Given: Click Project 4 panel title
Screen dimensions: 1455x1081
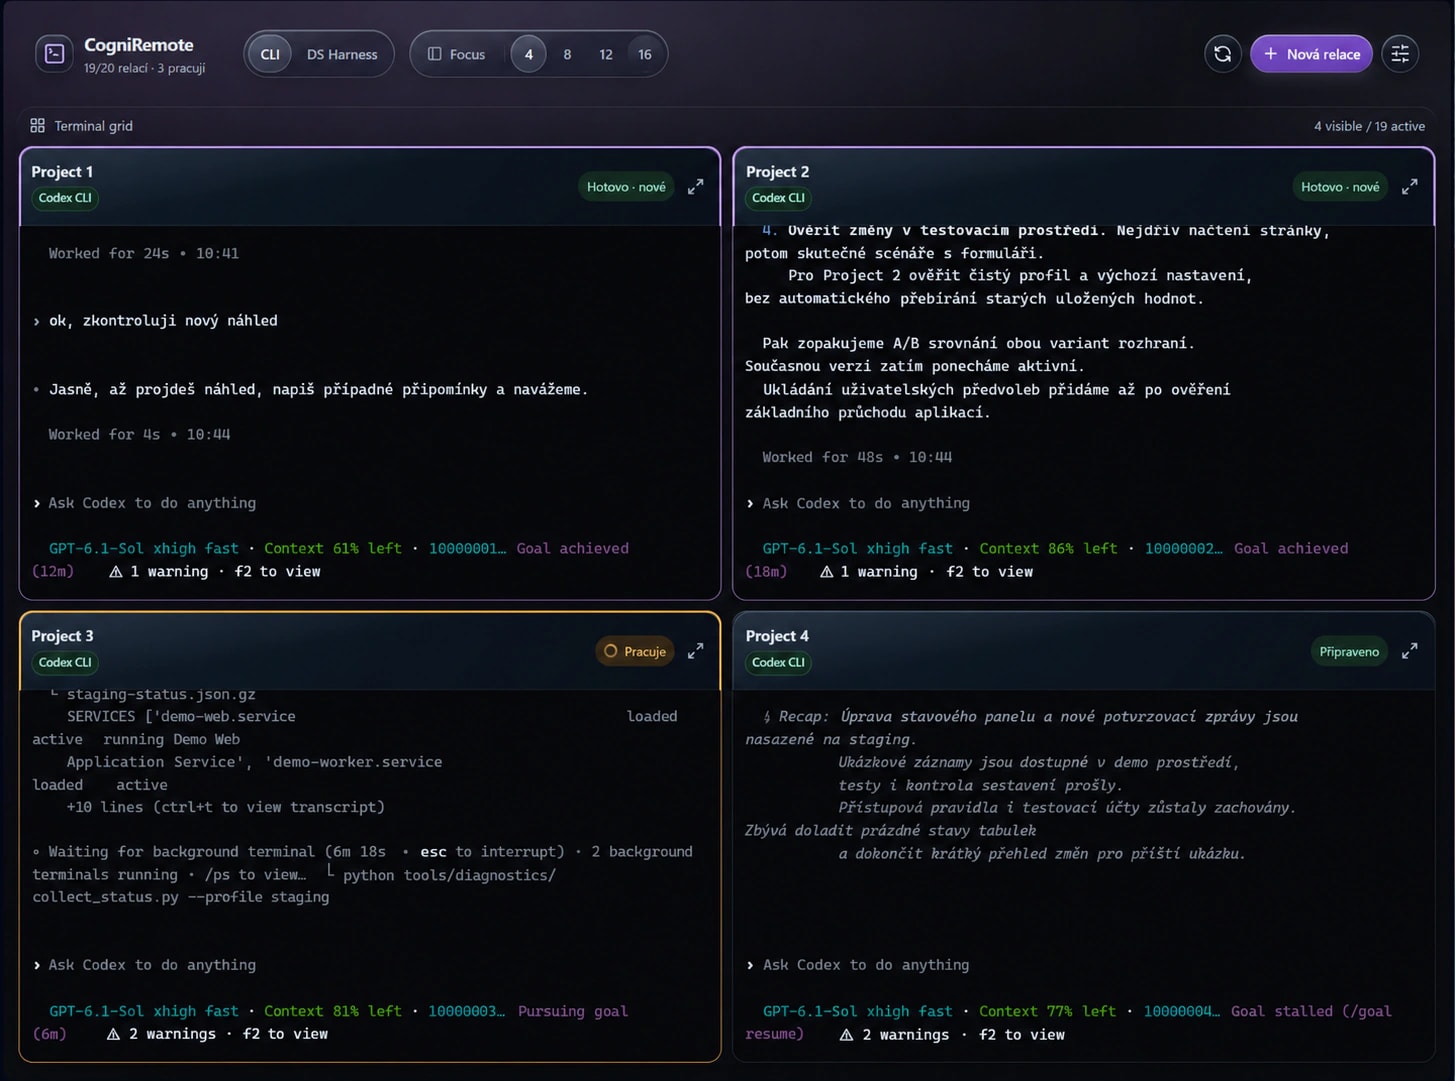Looking at the screenshot, I should click(778, 635).
